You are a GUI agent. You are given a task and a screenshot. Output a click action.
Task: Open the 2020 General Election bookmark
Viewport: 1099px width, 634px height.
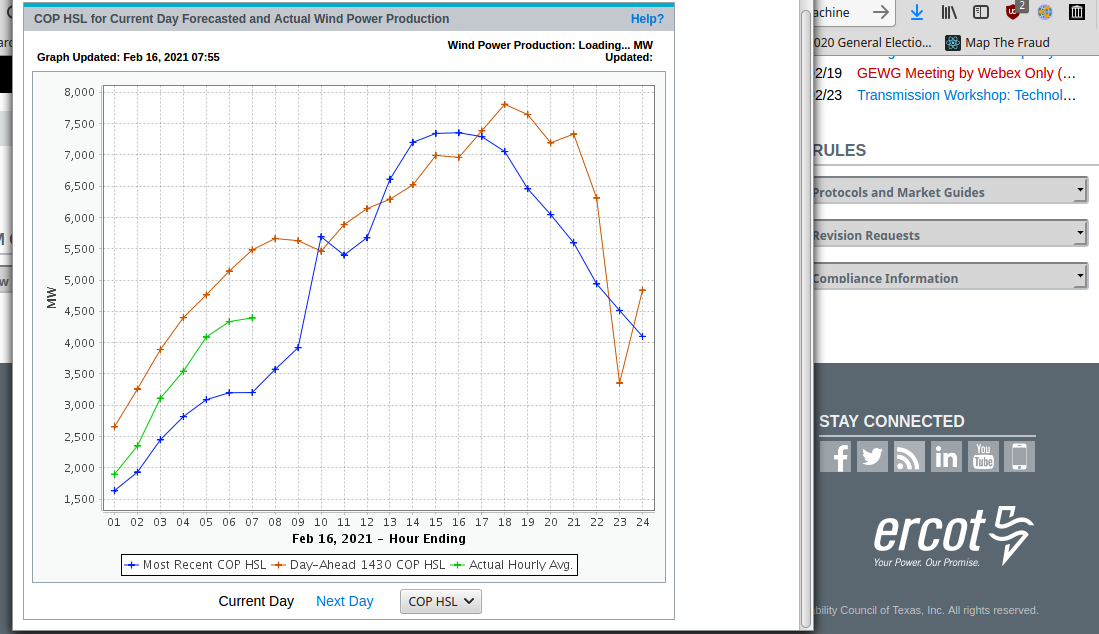click(873, 43)
